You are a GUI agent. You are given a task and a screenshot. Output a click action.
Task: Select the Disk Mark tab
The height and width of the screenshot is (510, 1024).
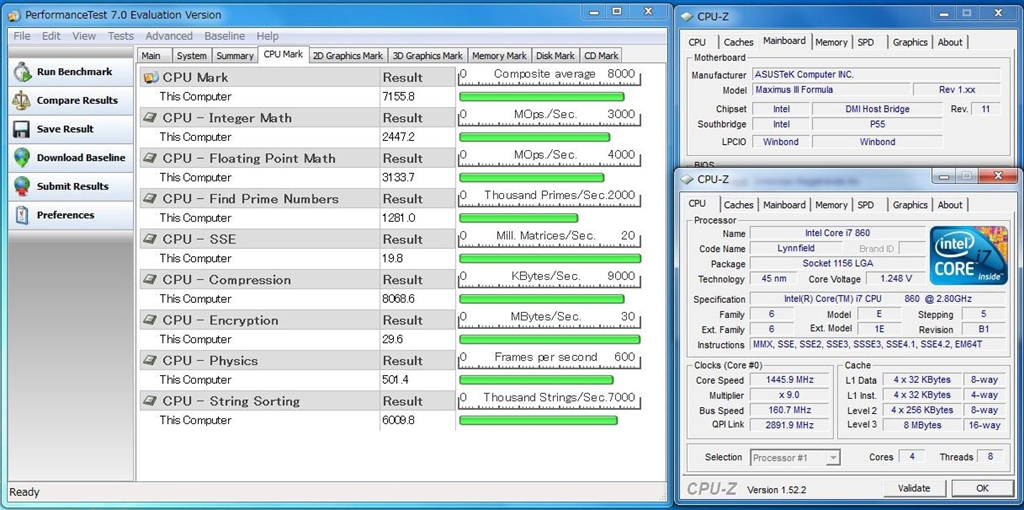click(x=555, y=56)
